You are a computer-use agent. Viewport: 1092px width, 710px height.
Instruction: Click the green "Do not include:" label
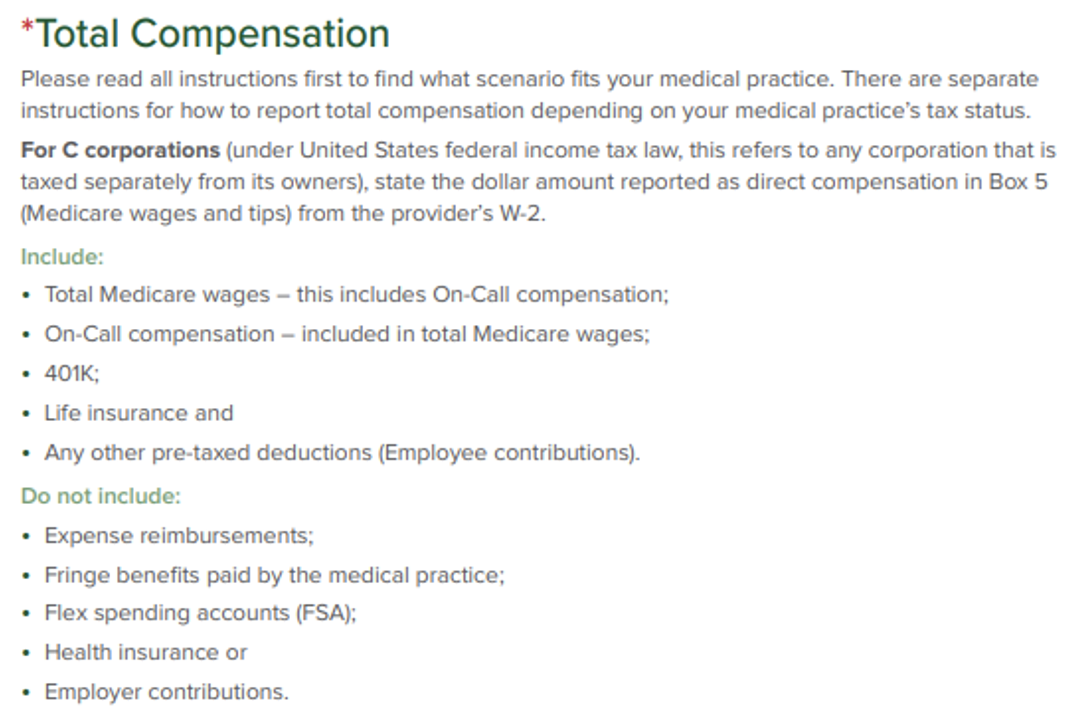[101, 496]
